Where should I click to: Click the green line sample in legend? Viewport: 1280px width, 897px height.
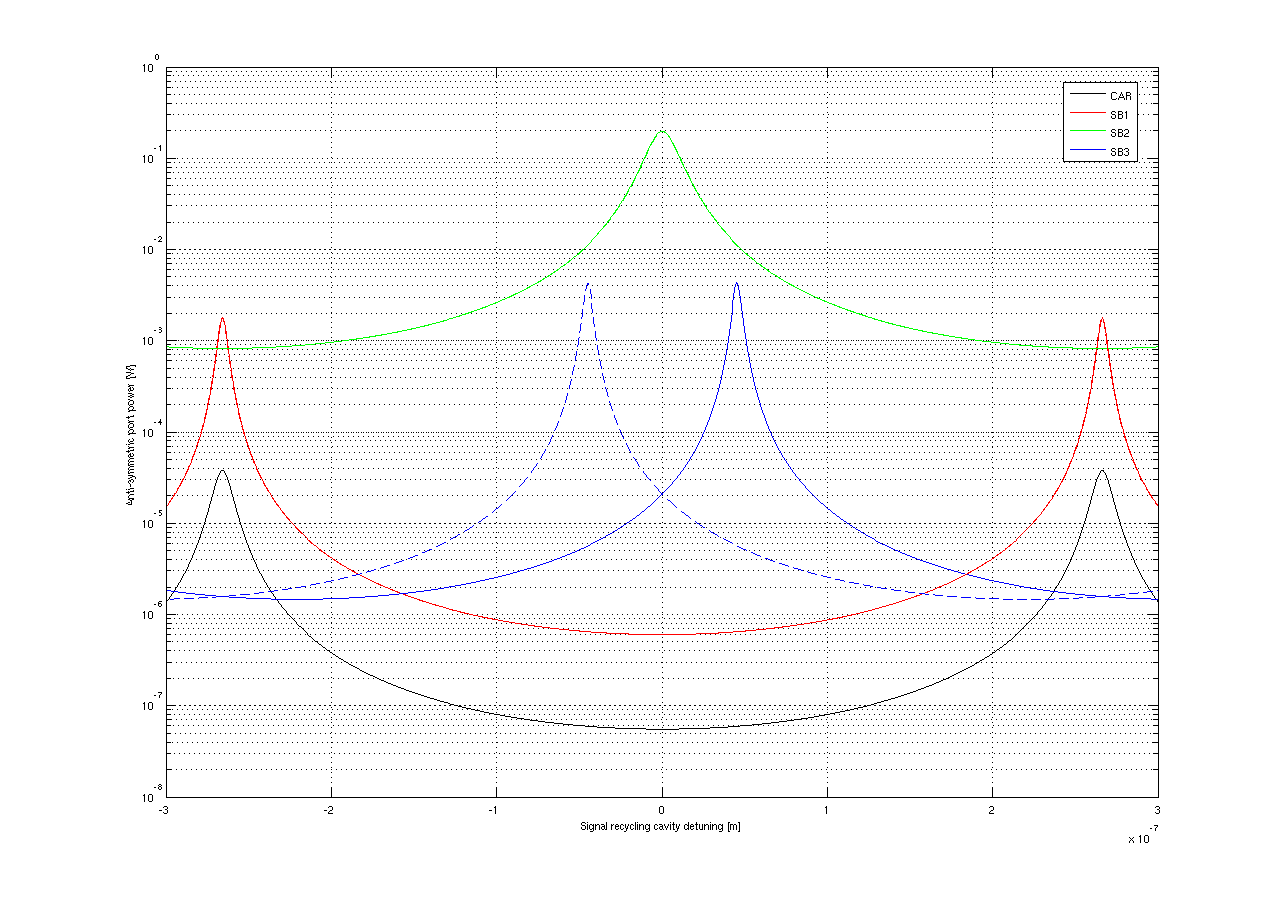point(1086,133)
